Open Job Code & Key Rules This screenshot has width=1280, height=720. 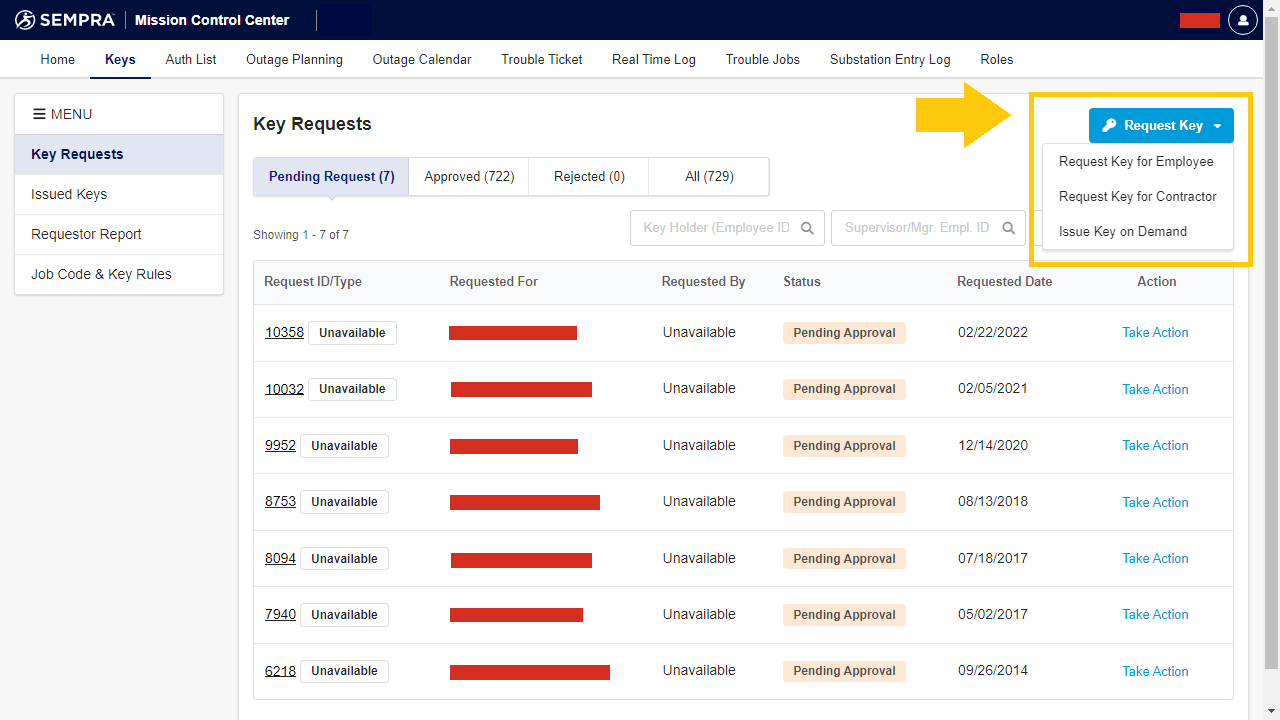click(101, 275)
